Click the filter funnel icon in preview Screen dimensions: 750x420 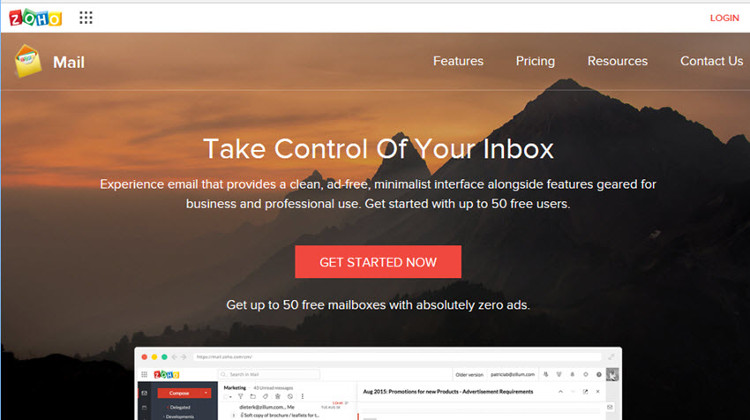(241, 396)
